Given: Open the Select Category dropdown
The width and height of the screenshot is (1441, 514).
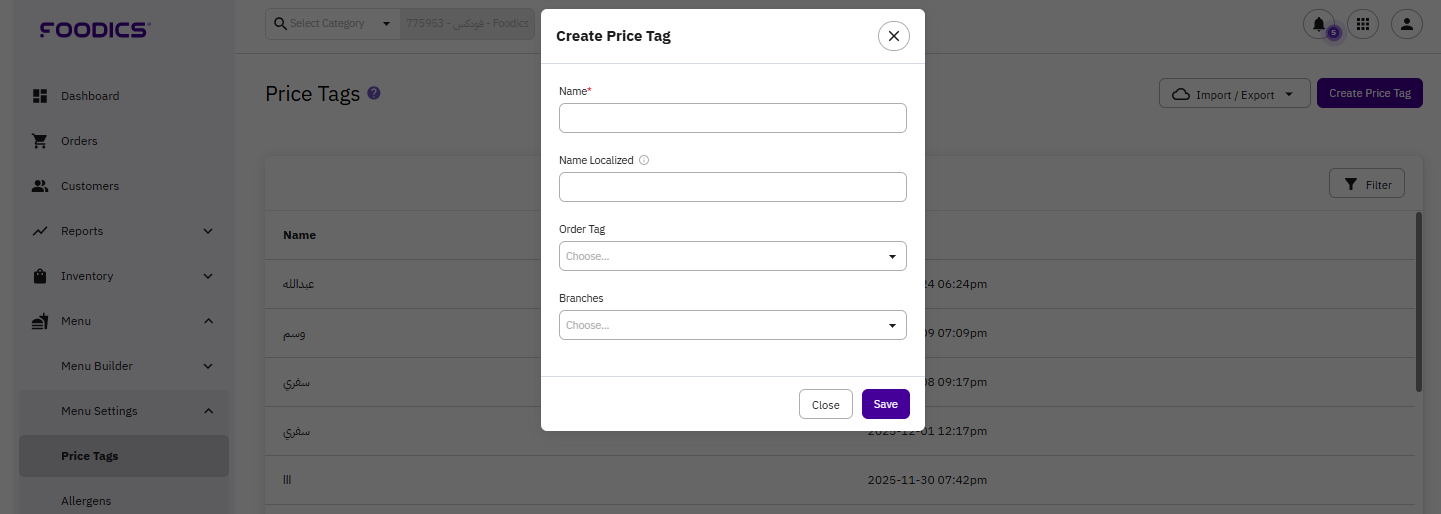Looking at the screenshot, I should (332, 24).
